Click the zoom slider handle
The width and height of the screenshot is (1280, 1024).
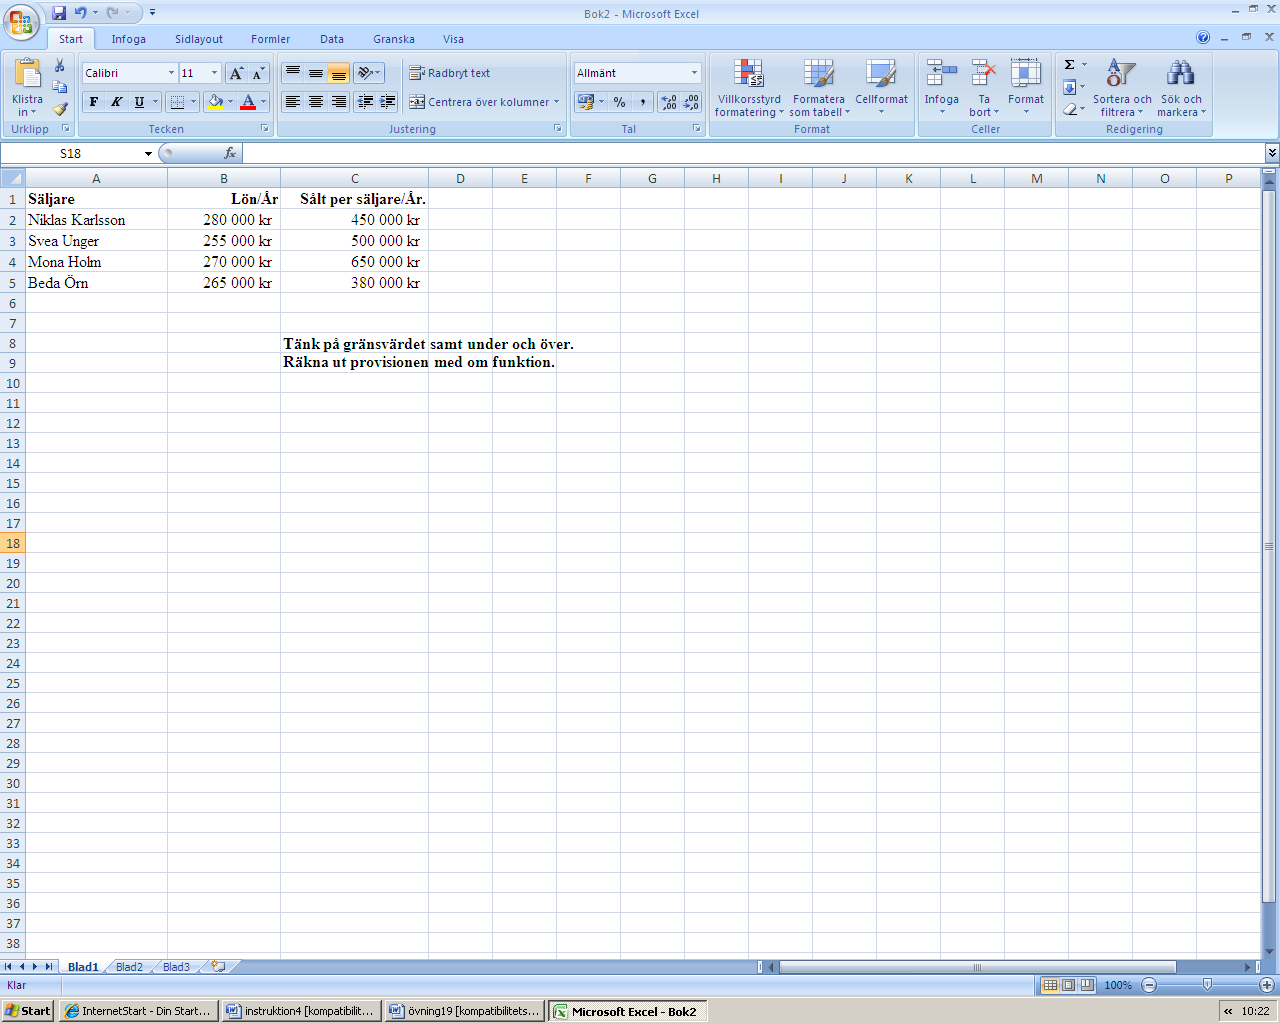point(1207,985)
